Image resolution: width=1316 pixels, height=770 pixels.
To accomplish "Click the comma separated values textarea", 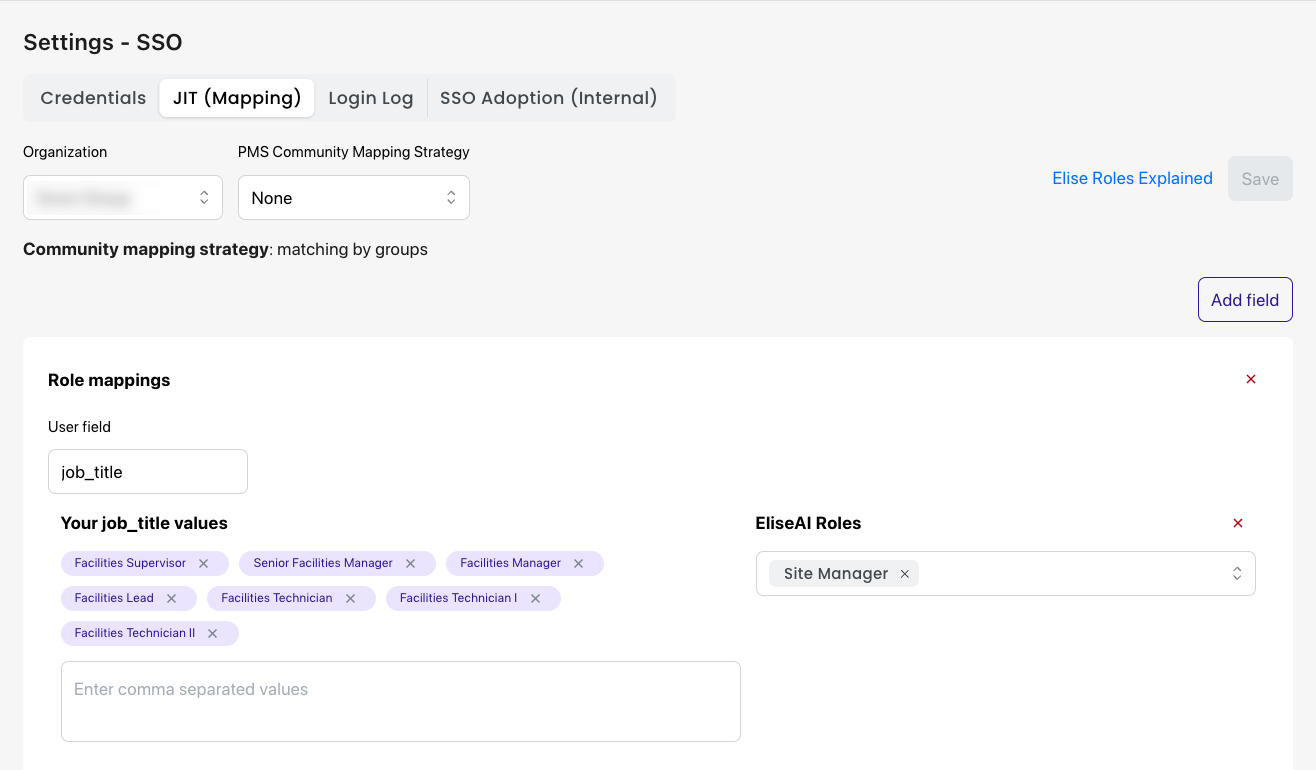I will (401, 701).
